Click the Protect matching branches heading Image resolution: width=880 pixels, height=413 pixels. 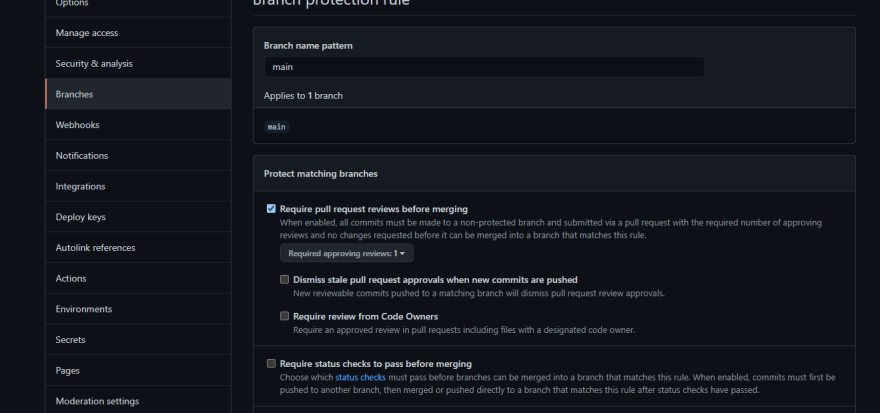pos(320,173)
